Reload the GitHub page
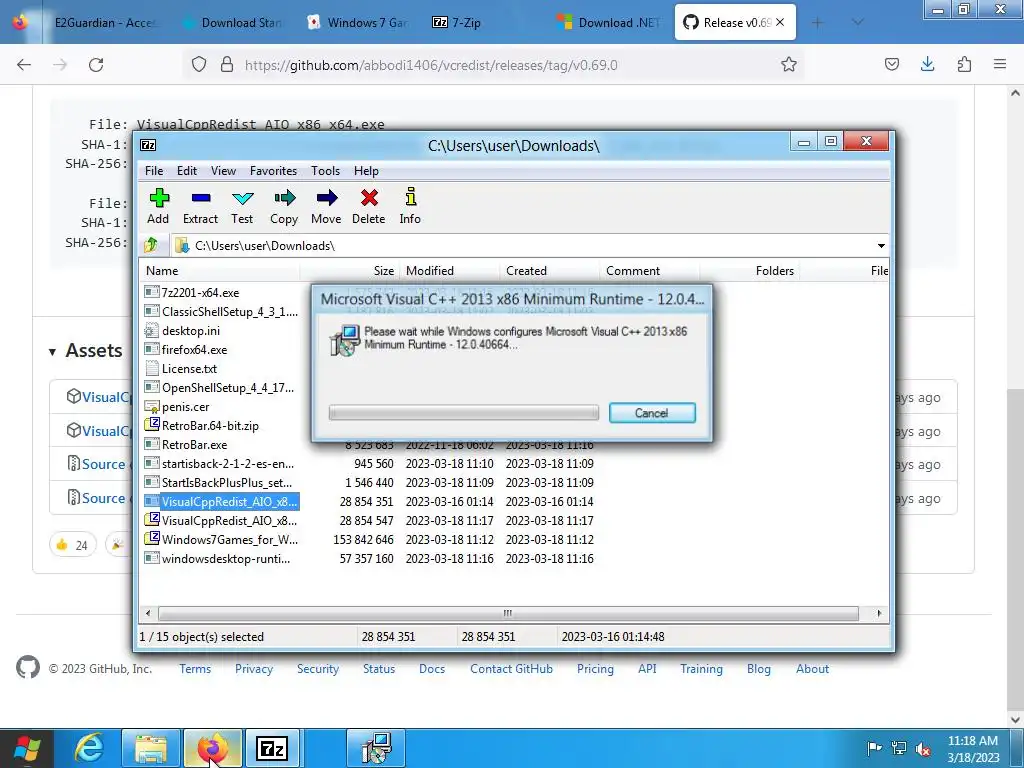This screenshot has height=768, width=1024. click(96, 65)
